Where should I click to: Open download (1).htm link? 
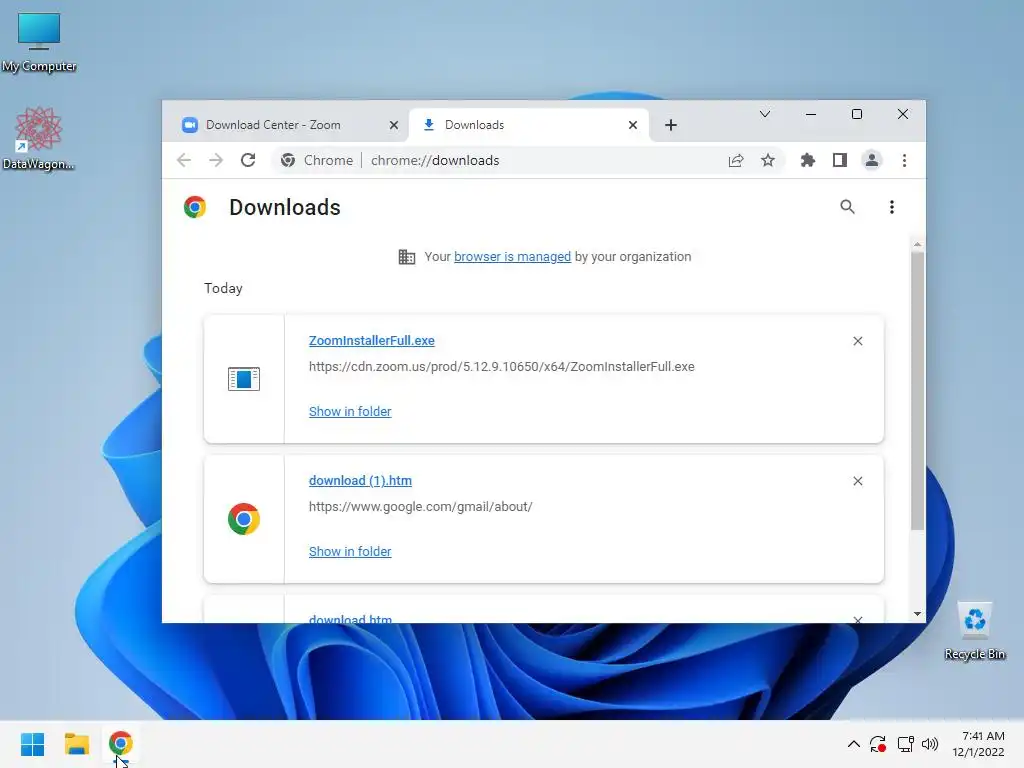360,481
